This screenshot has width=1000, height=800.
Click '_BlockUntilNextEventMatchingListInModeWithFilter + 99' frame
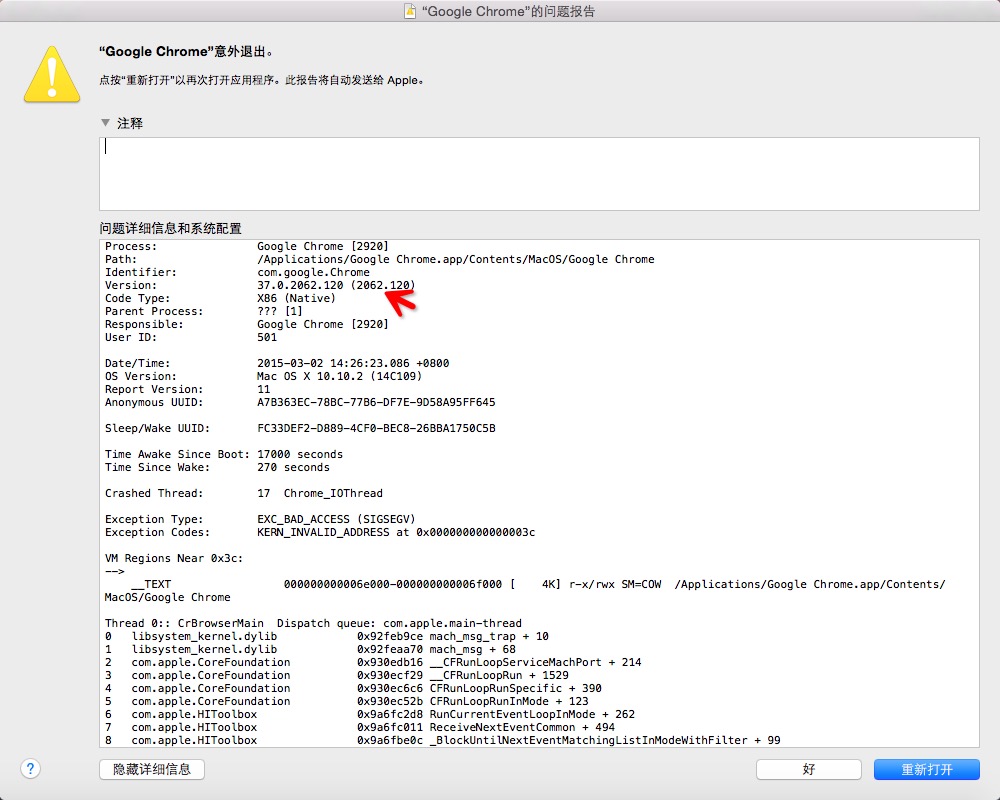[x=605, y=740]
